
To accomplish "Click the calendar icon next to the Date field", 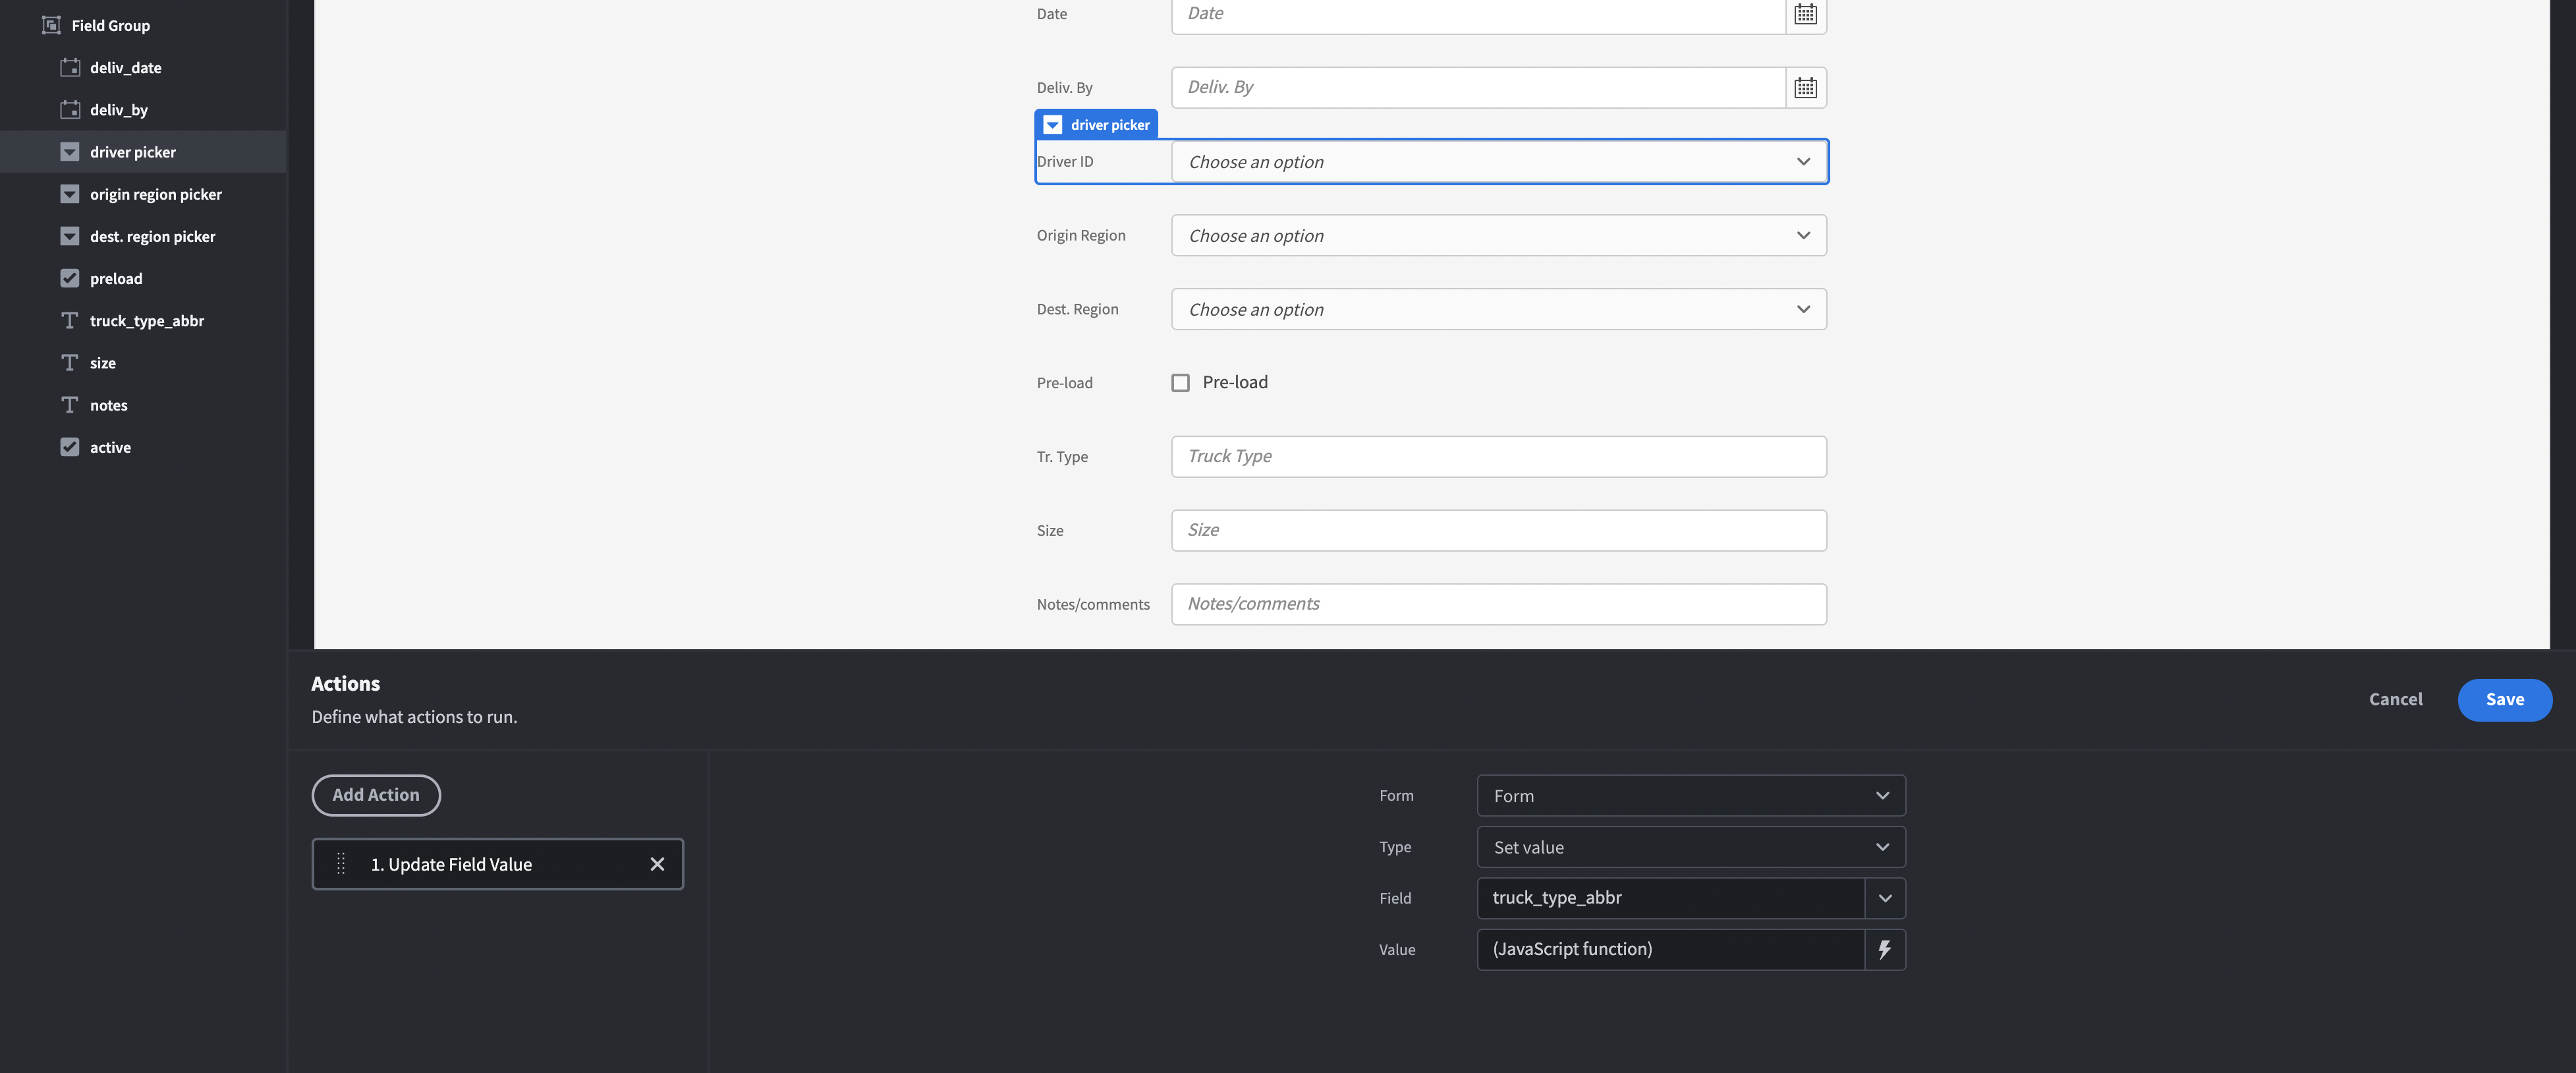I will (1806, 14).
